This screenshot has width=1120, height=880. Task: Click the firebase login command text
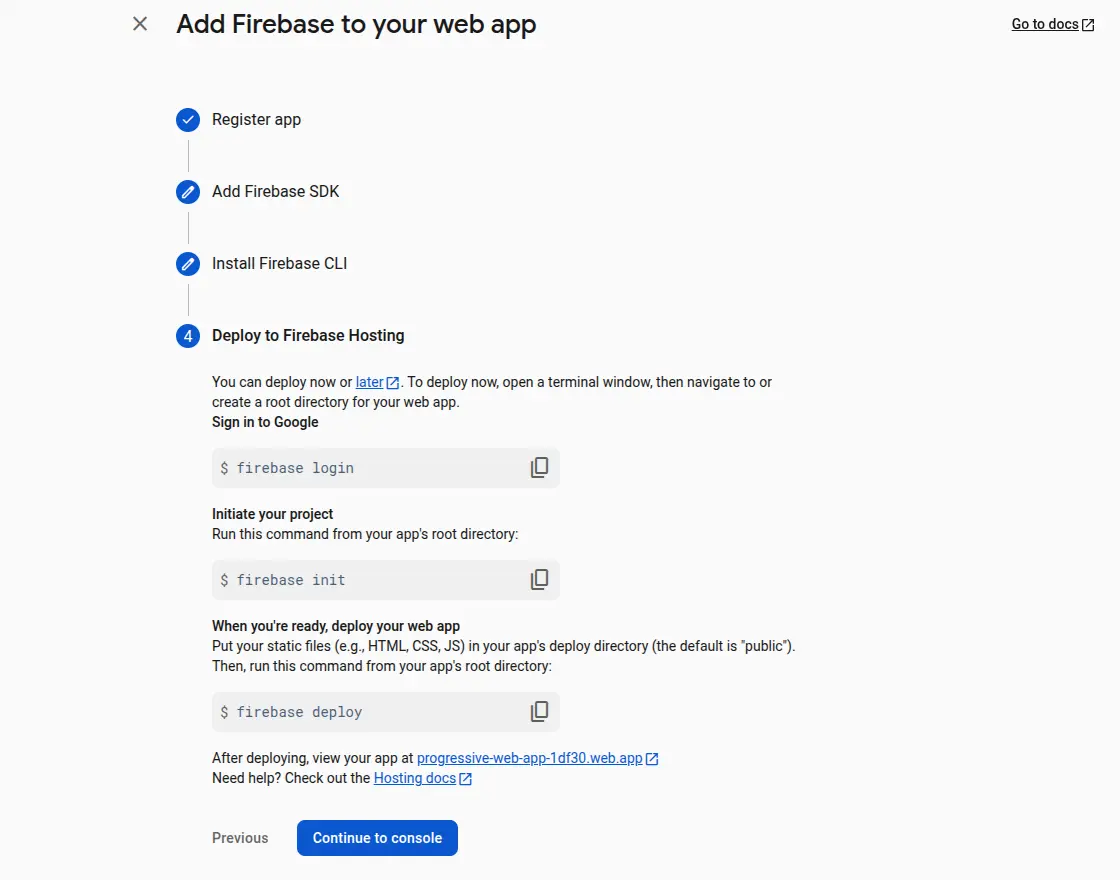click(x=295, y=468)
